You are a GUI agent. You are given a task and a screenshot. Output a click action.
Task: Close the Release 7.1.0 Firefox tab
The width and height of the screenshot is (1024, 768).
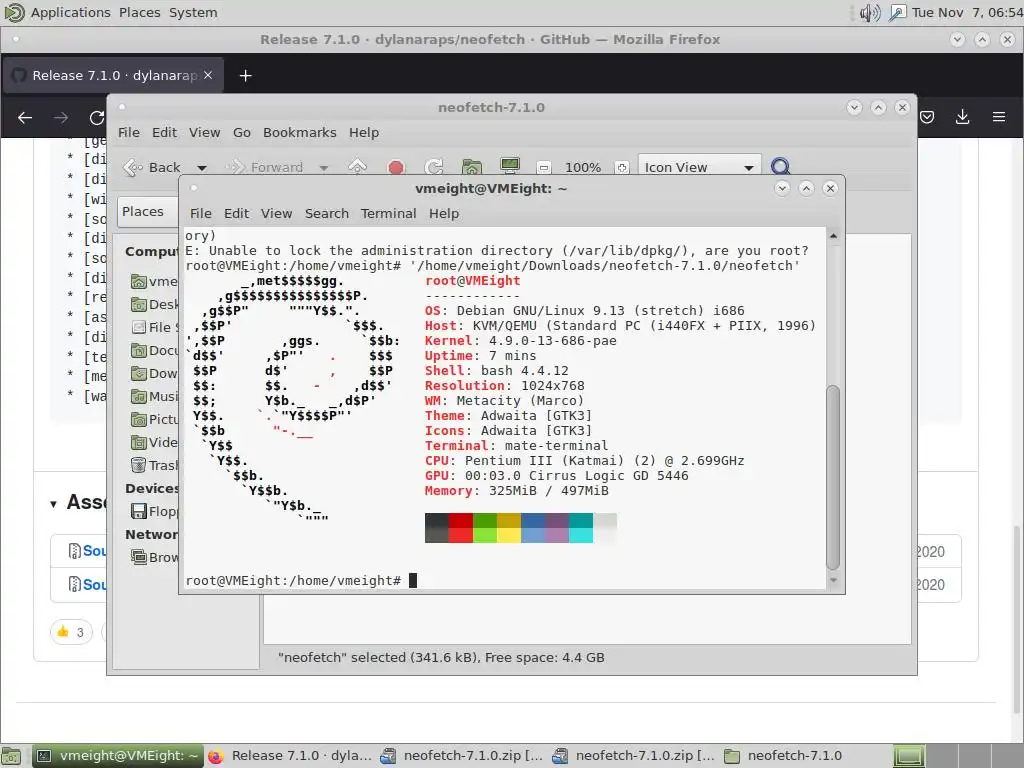point(208,75)
